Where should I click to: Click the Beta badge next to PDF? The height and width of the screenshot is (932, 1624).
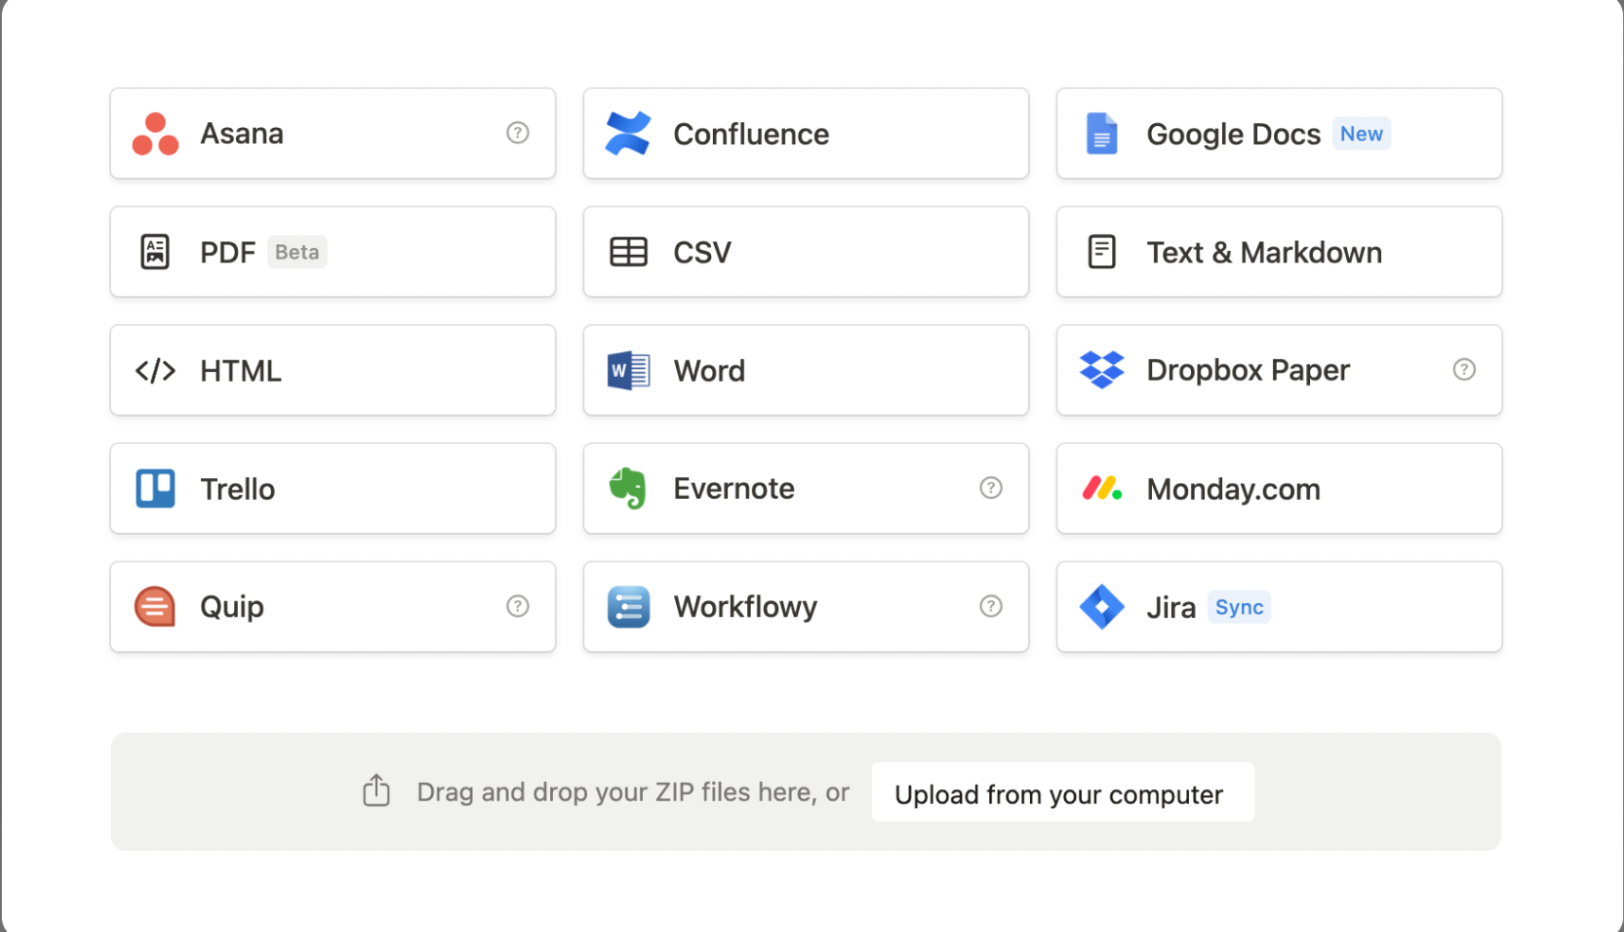point(297,252)
